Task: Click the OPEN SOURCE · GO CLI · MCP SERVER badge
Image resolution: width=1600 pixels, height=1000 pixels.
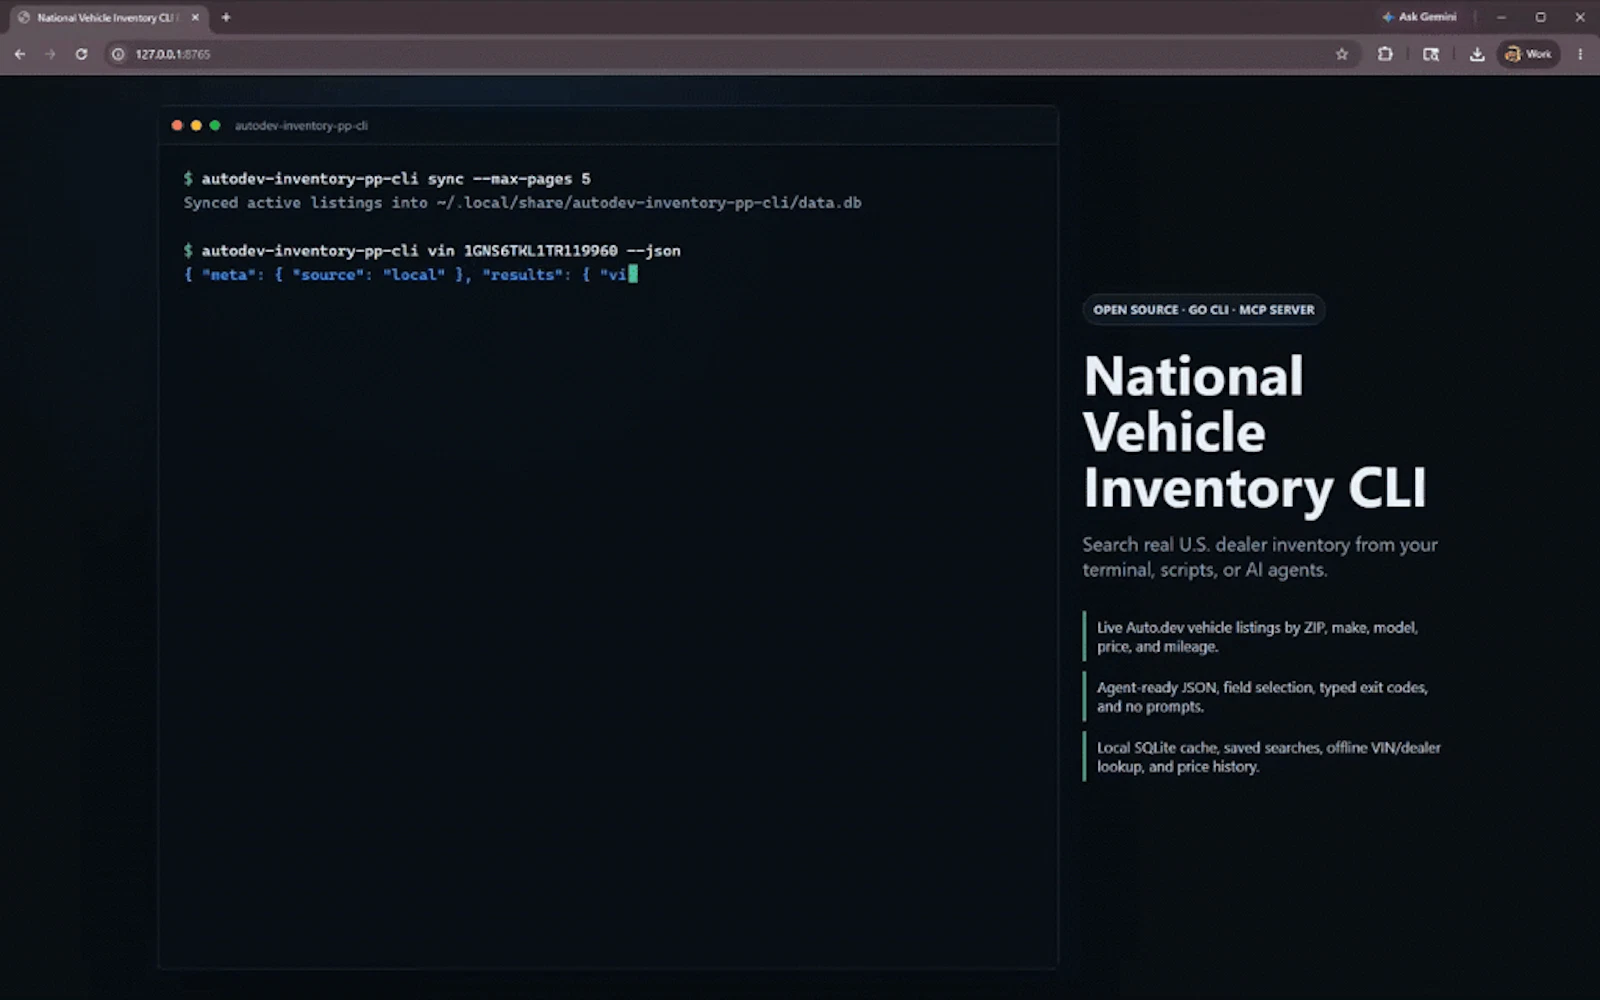Action: (x=1204, y=310)
